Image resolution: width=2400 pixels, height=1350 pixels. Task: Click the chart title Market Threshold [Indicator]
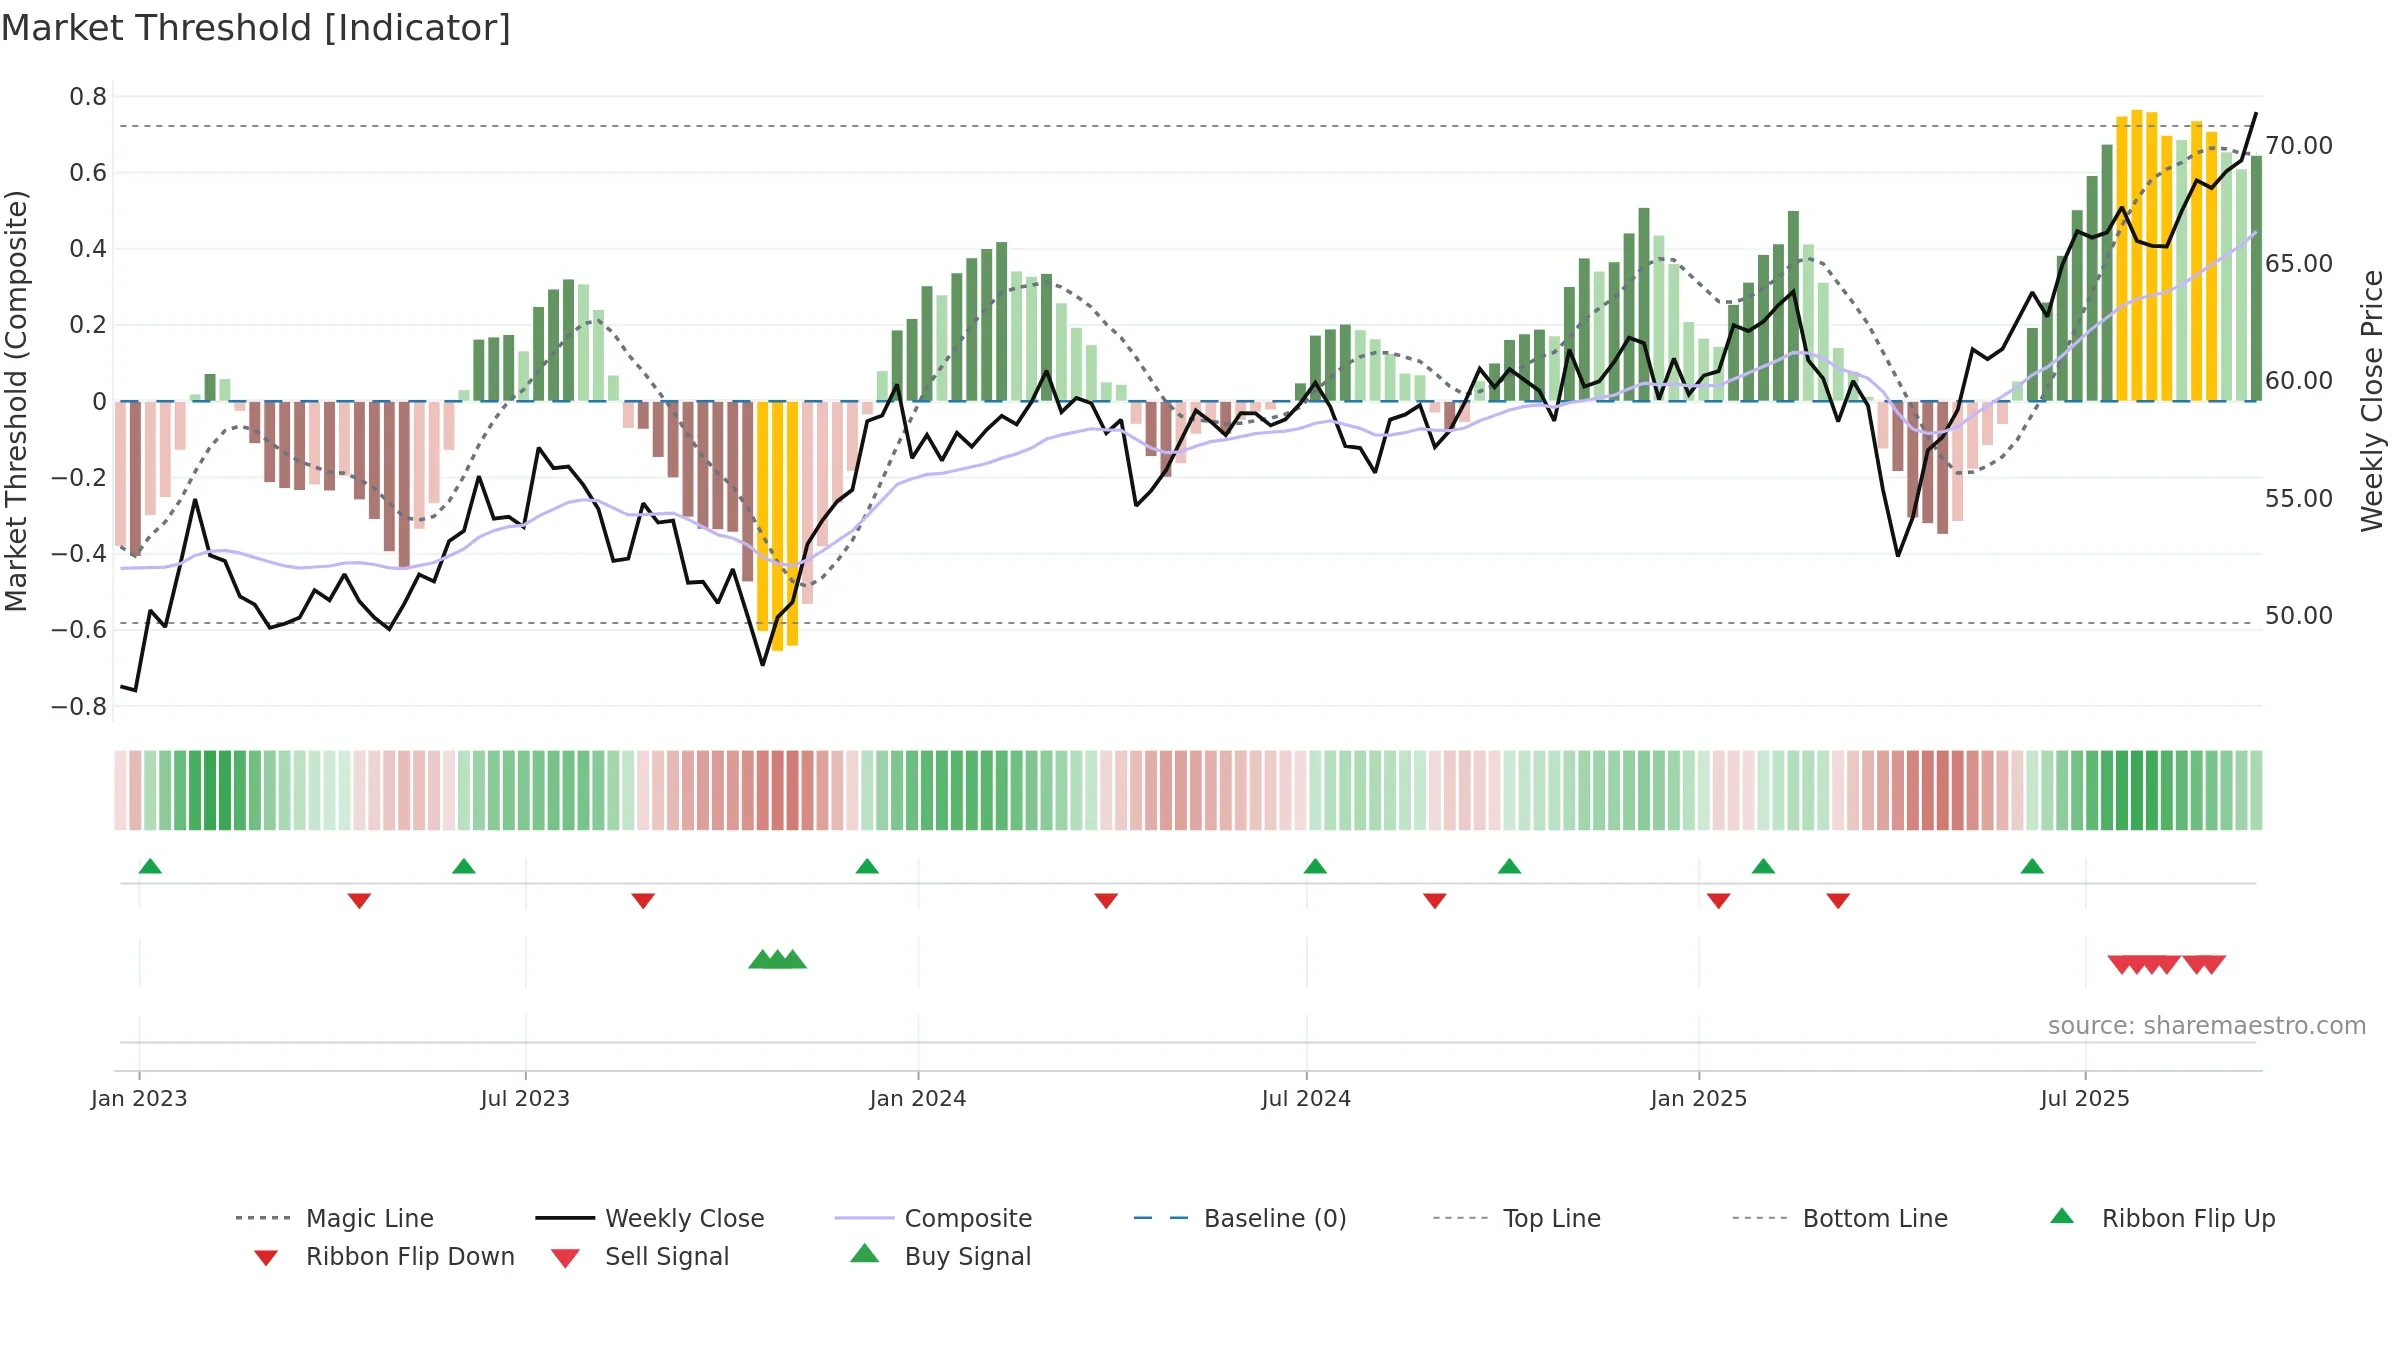(x=256, y=28)
